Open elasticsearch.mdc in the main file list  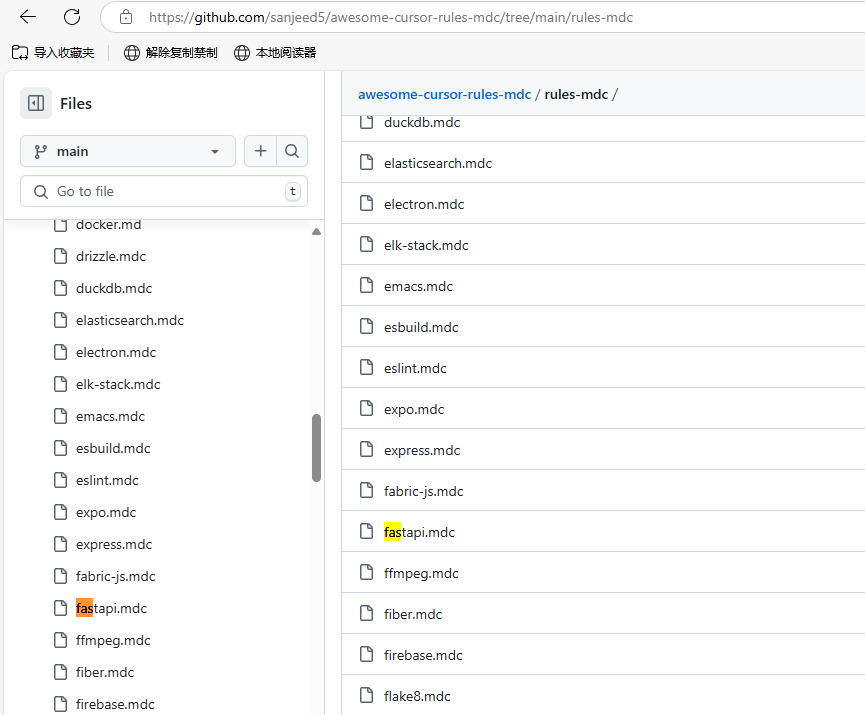click(437, 163)
